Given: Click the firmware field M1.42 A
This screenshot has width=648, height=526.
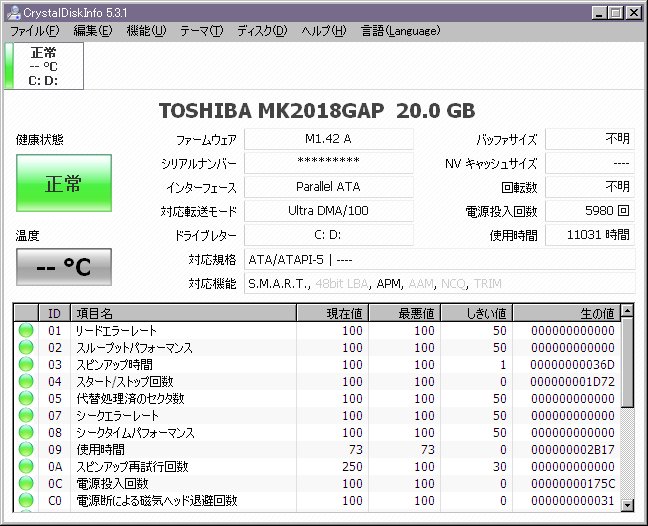Looking at the screenshot, I should pyautogui.click(x=329, y=139).
